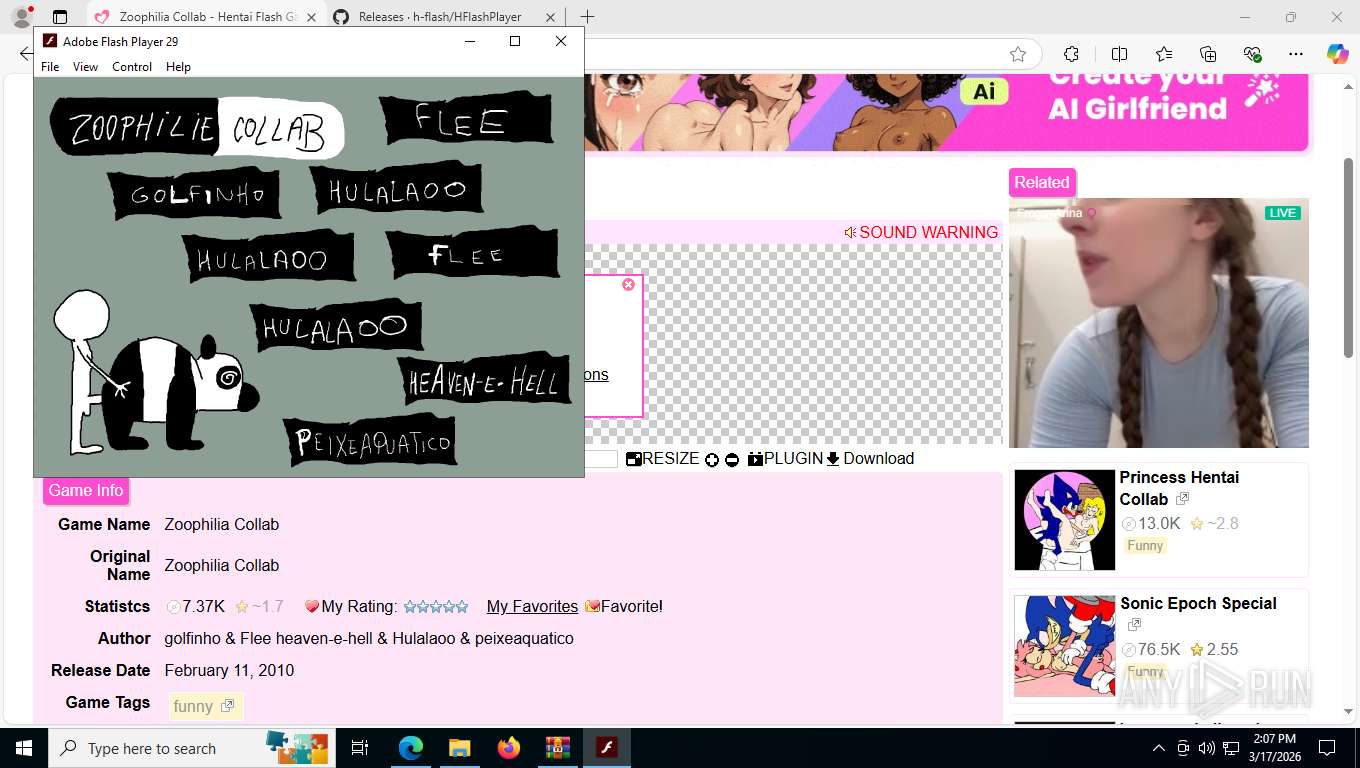Screen dimensions: 1360x768
Task: Open Edge Settings and more menu
Action: click(1296, 54)
